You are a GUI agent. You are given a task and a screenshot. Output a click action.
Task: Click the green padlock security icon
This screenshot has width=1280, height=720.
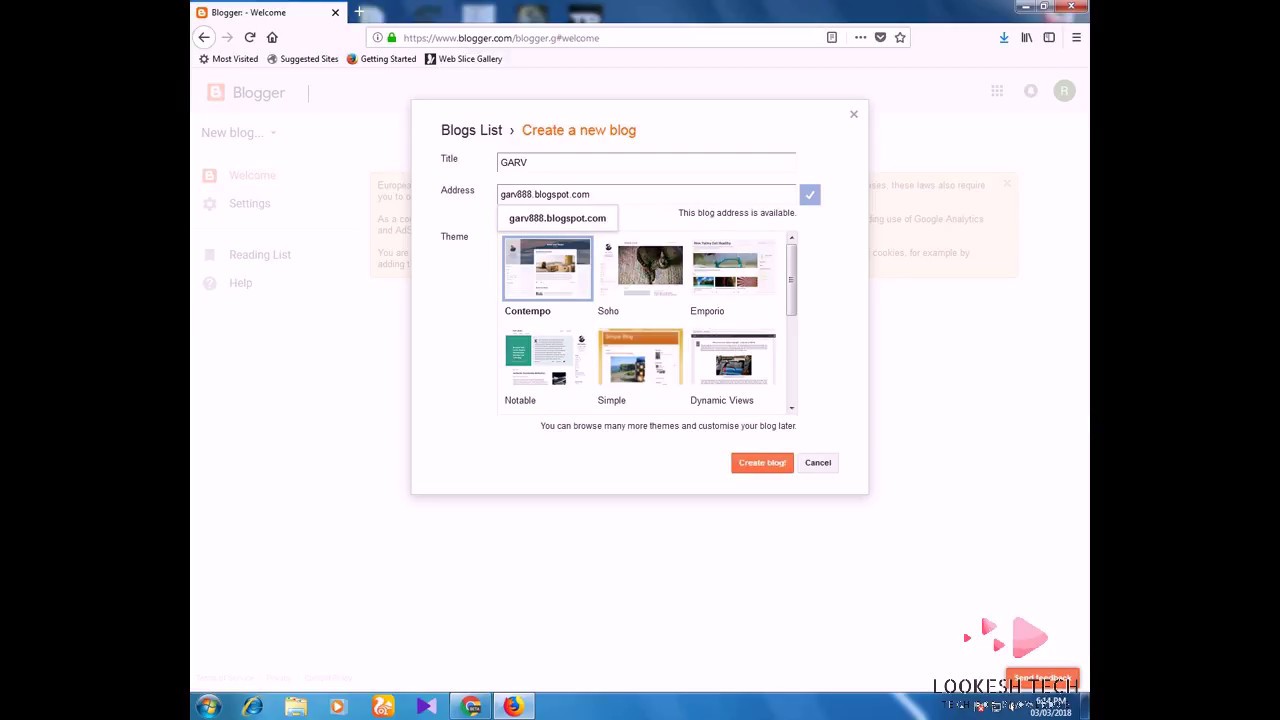coord(392,38)
